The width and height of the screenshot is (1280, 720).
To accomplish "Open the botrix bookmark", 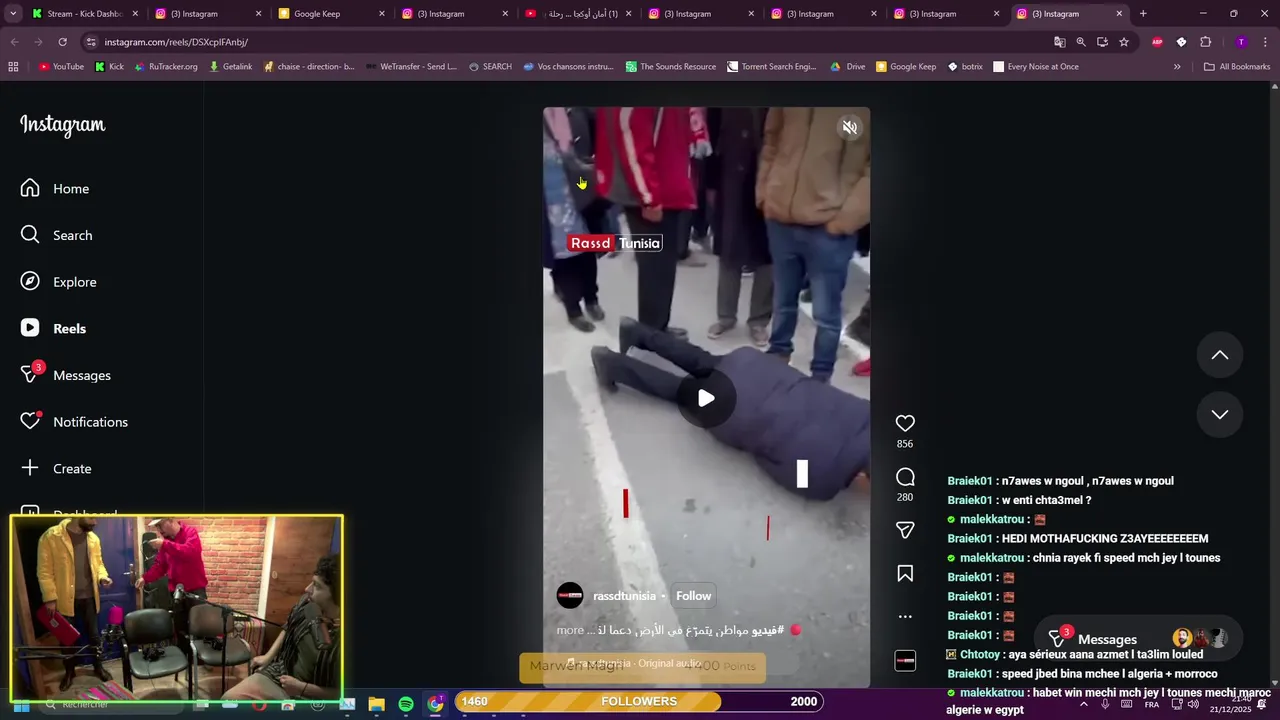I will pyautogui.click(x=965, y=67).
